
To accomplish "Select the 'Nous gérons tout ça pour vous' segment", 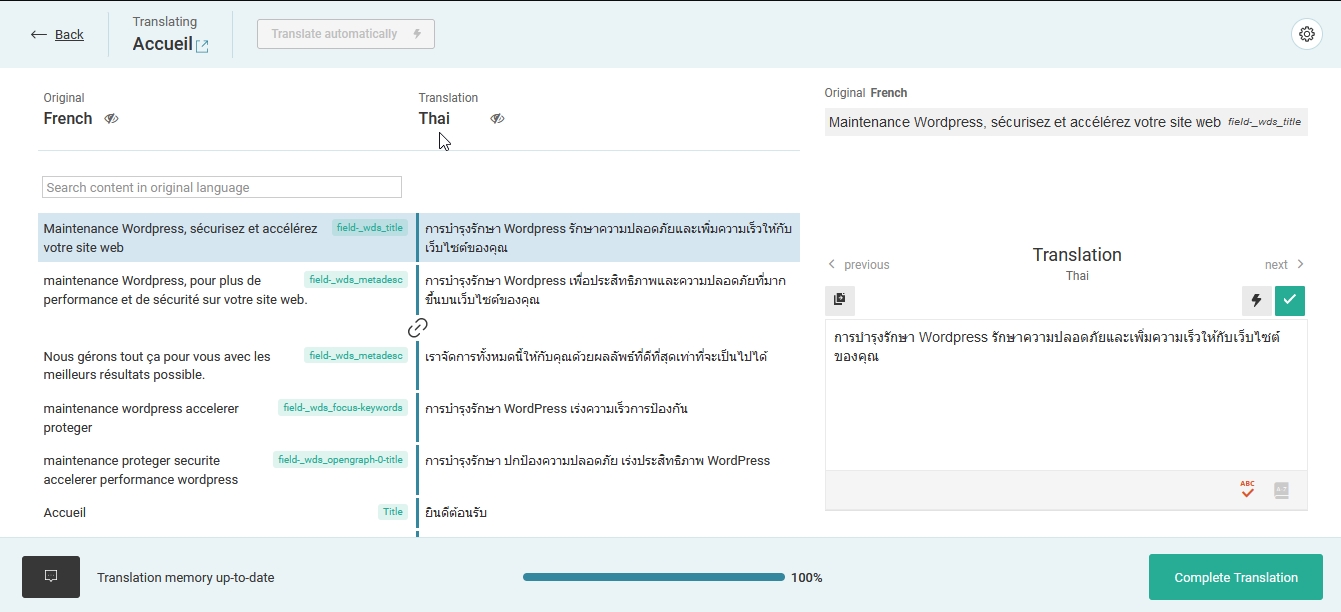I will [x=157, y=366].
